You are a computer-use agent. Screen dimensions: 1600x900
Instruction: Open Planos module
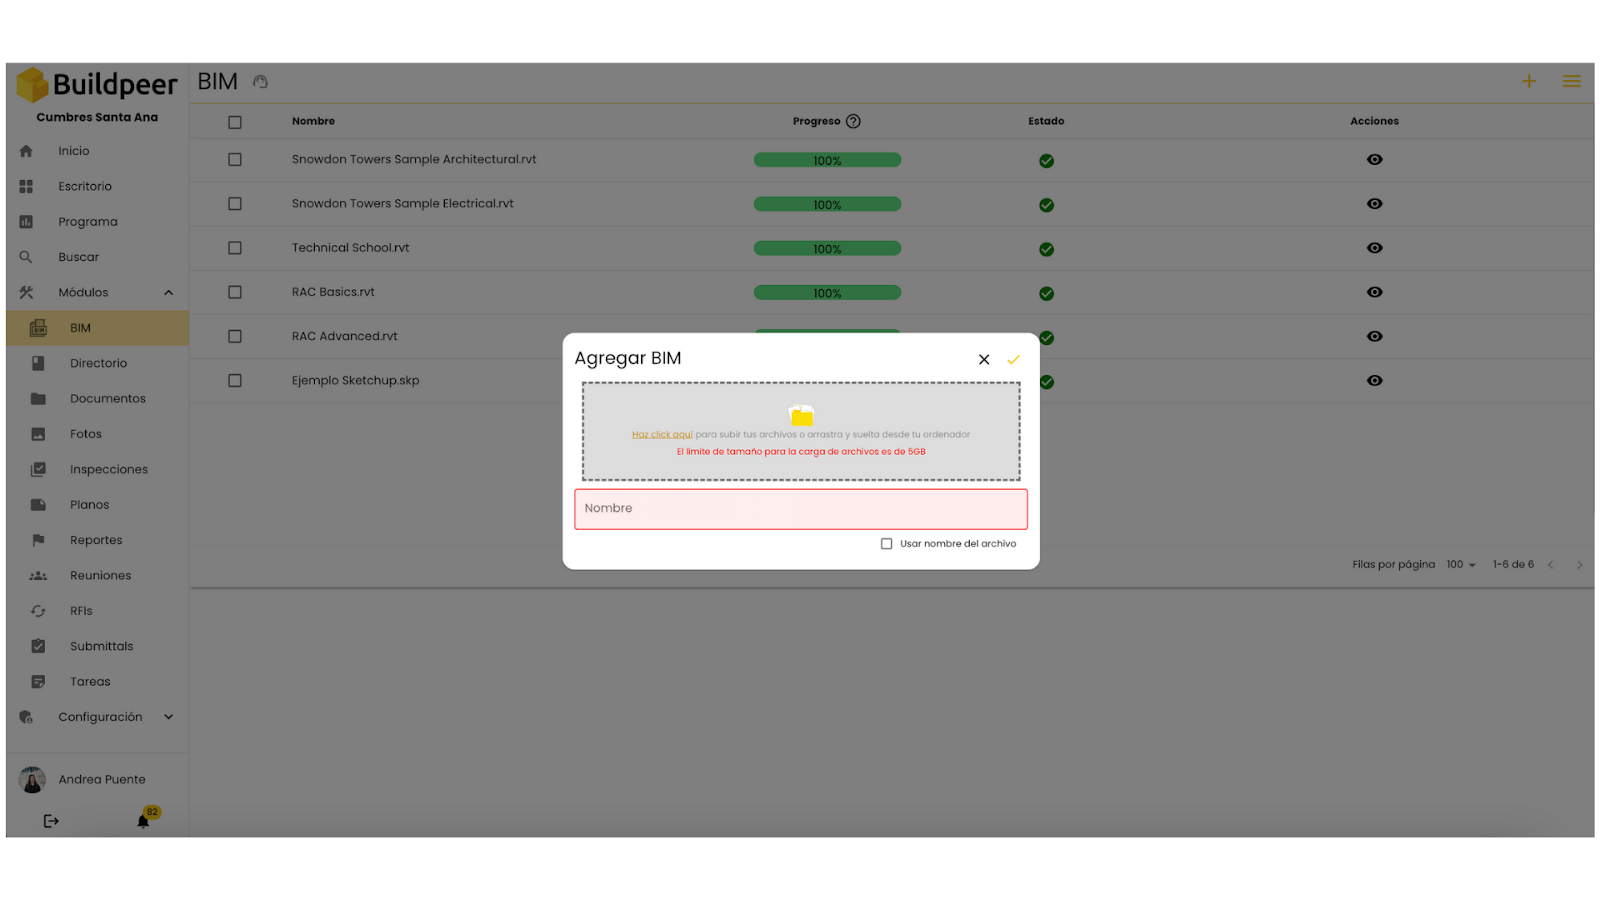[x=97, y=505]
